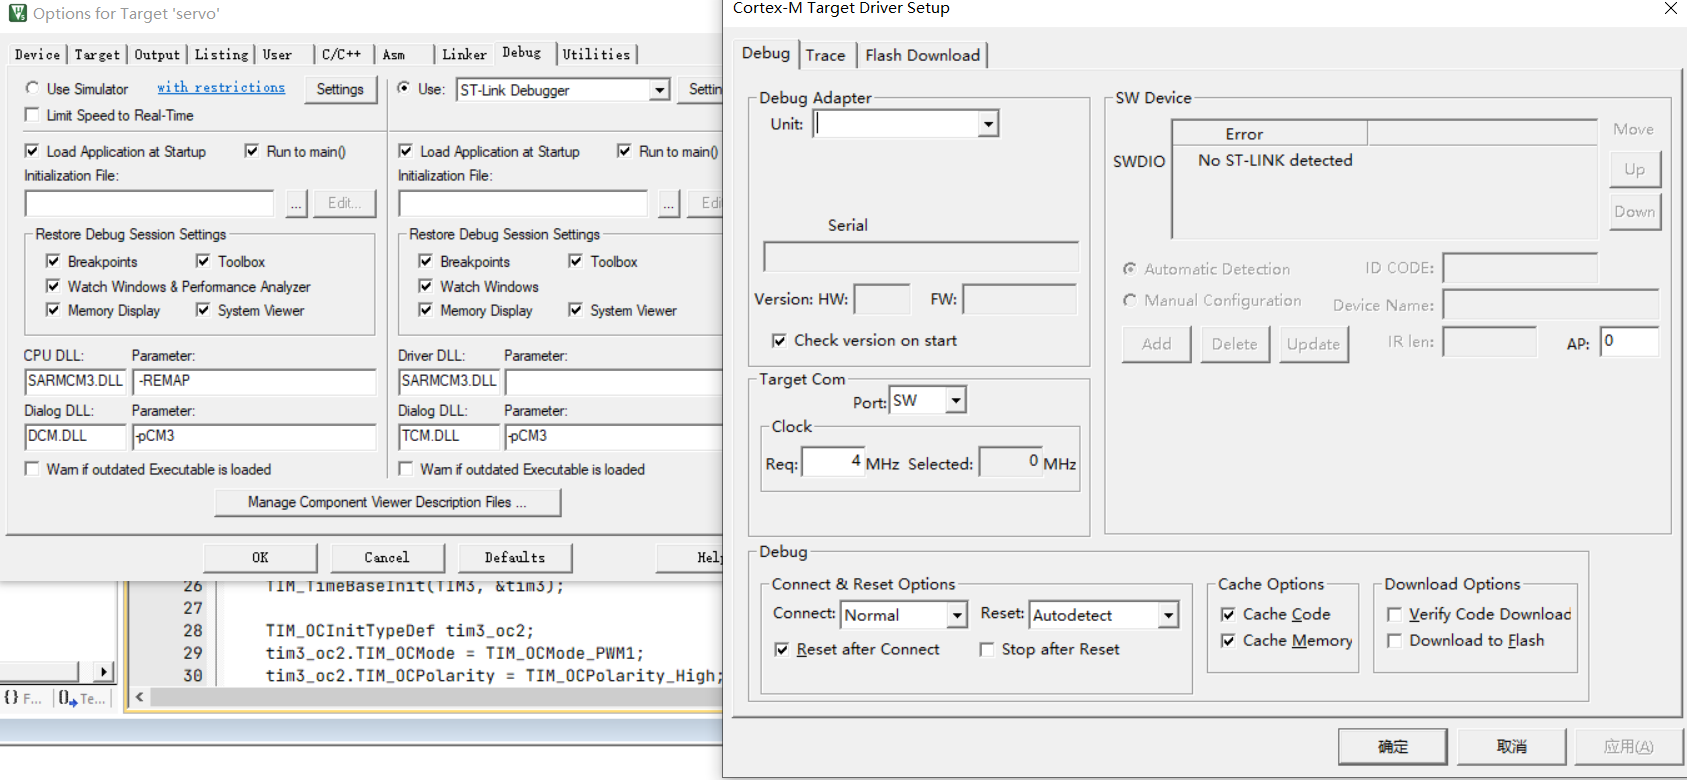Click the simulator Initialization File field
Image resolution: width=1687 pixels, height=780 pixels.
click(x=150, y=203)
